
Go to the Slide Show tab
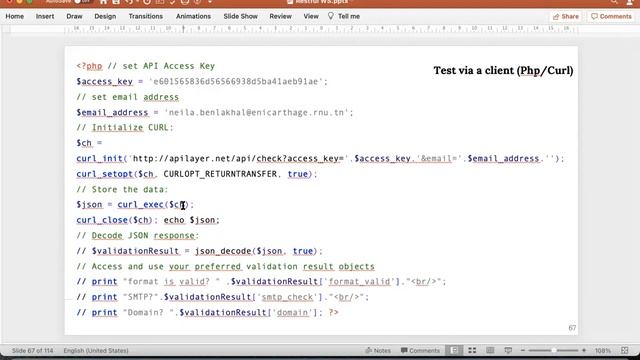click(240, 16)
